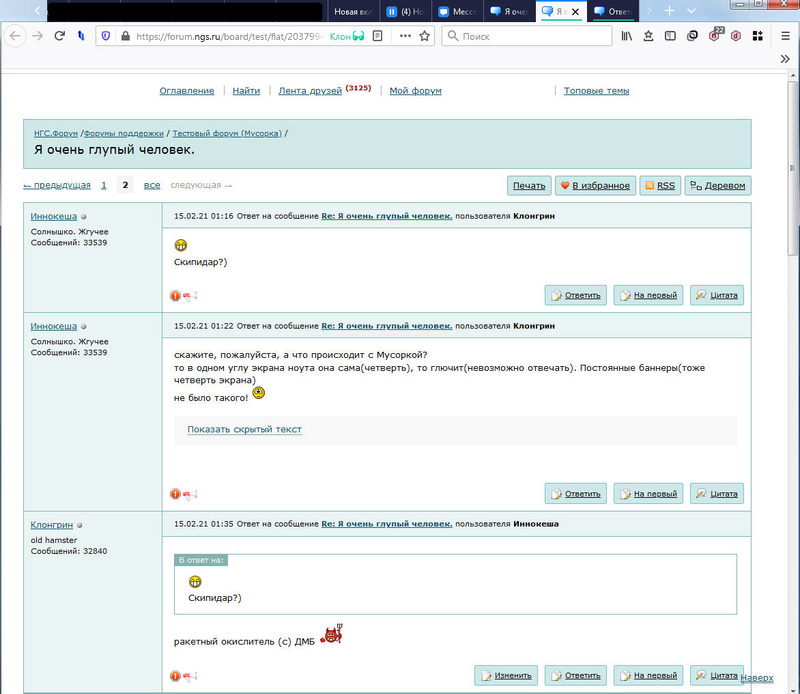Open page actions three-dot menu
The image size is (800, 694).
[x=404, y=35]
